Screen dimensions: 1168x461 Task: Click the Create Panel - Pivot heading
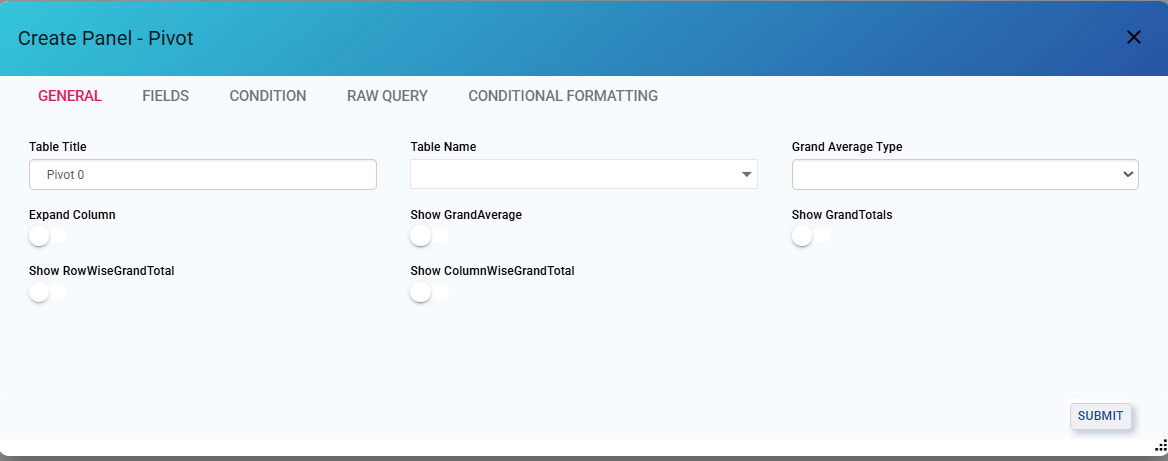click(106, 38)
